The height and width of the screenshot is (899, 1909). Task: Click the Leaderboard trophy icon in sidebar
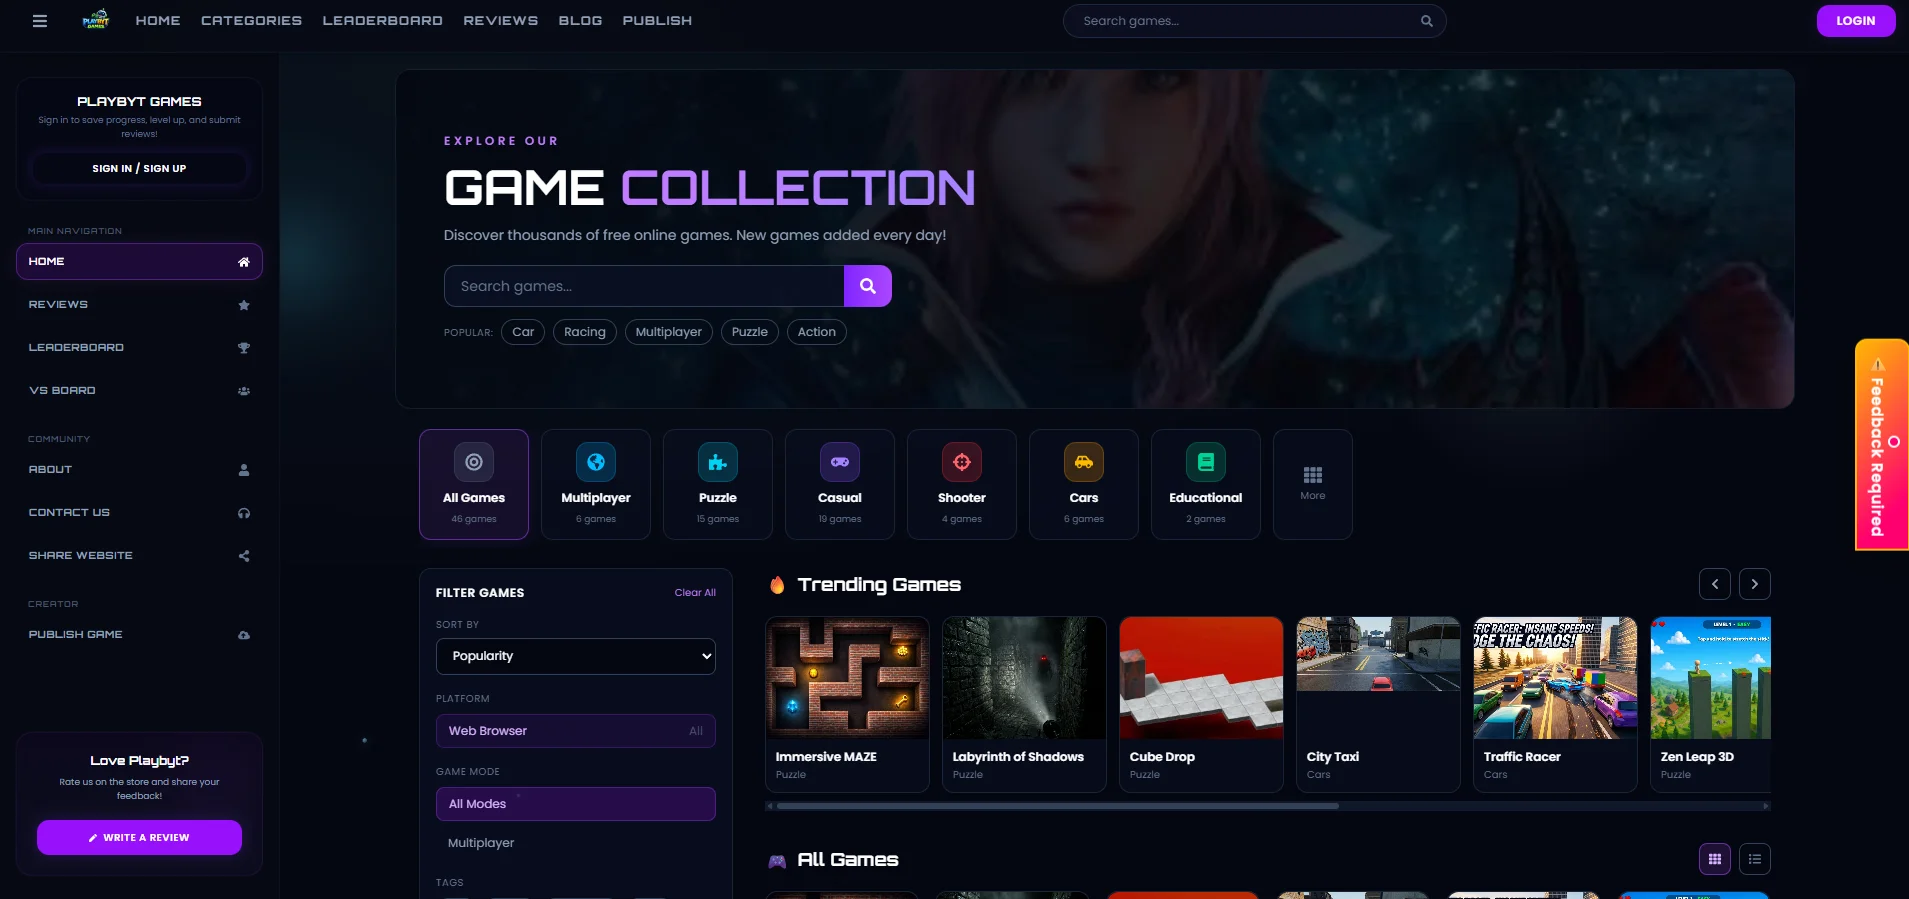point(244,348)
